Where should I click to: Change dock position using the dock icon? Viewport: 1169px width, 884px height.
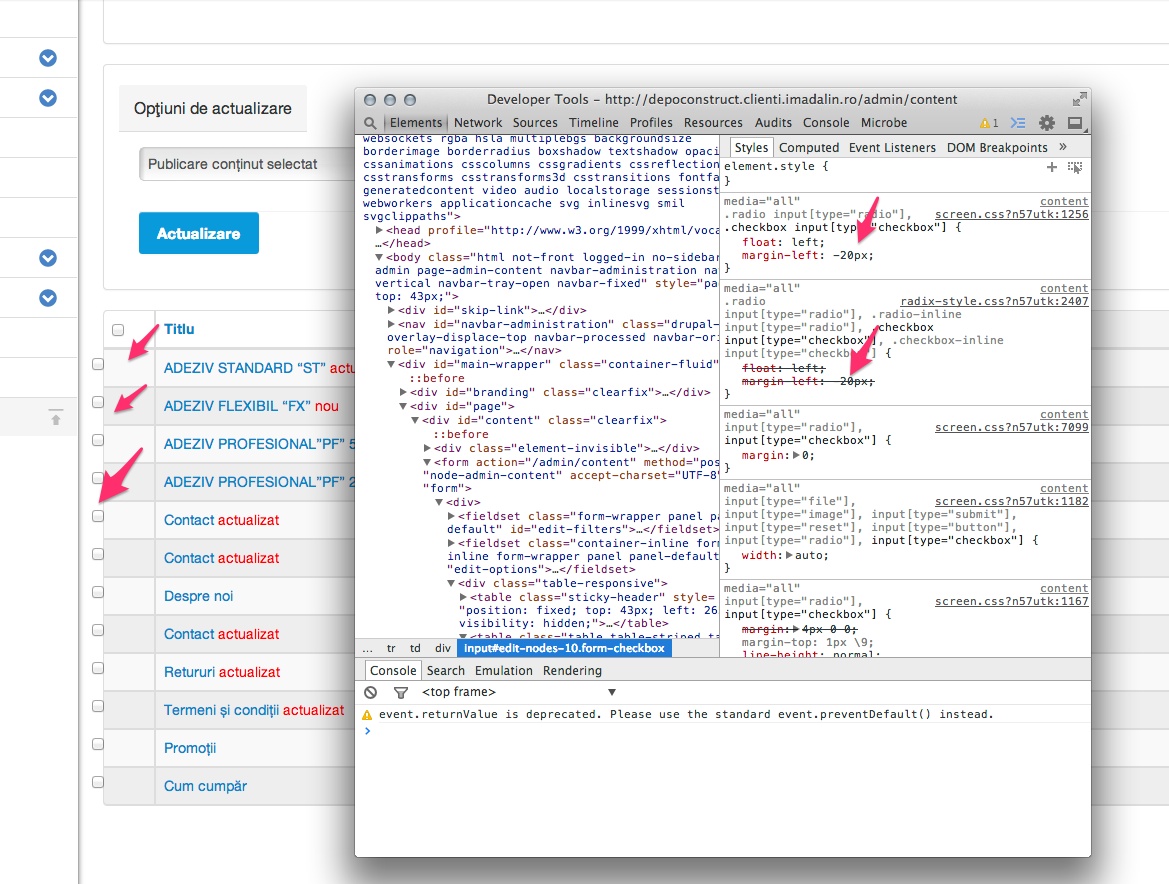(x=1074, y=122)
